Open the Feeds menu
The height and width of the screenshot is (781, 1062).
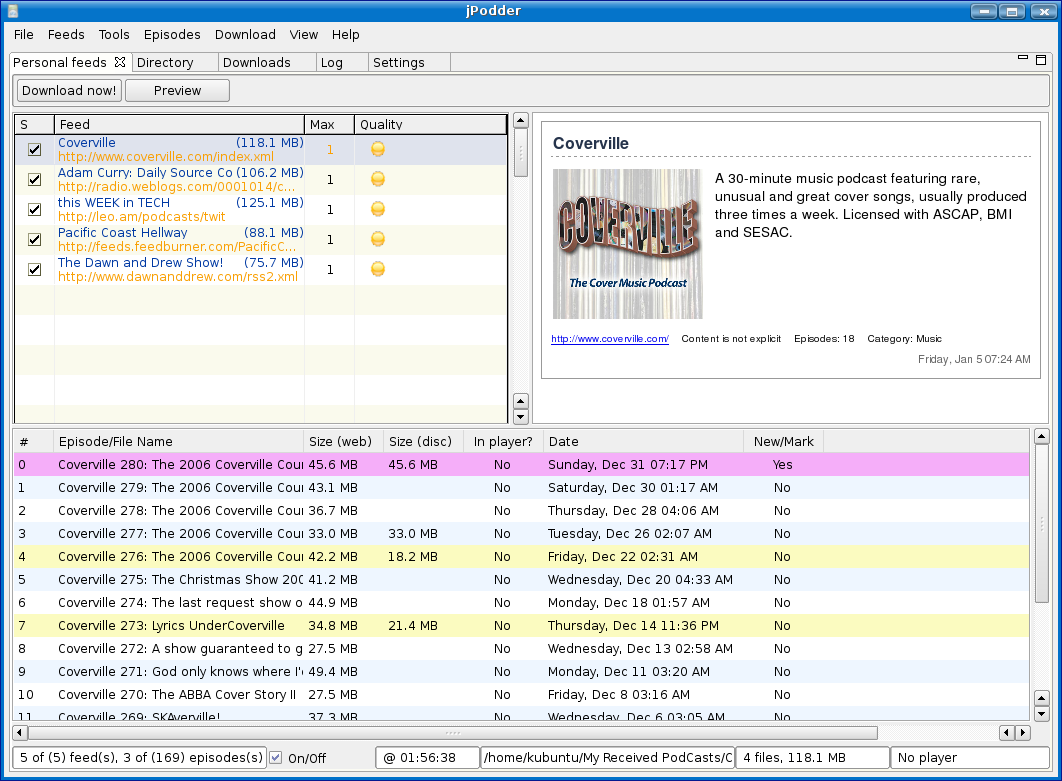pyautogui.click(x=66, y=35)
